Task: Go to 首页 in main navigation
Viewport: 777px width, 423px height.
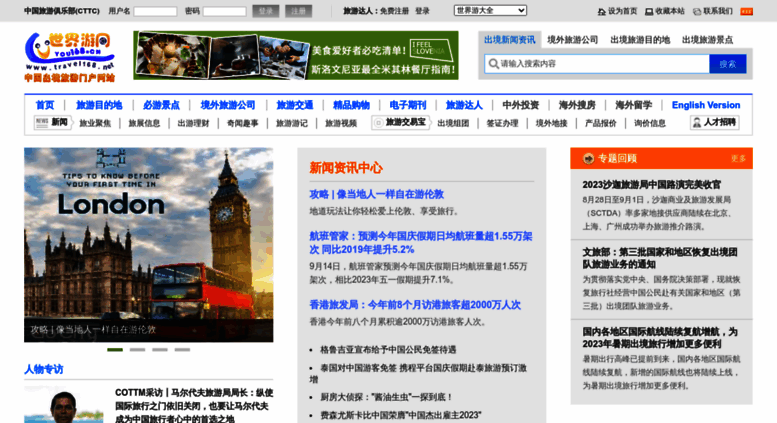Action: 45,105
